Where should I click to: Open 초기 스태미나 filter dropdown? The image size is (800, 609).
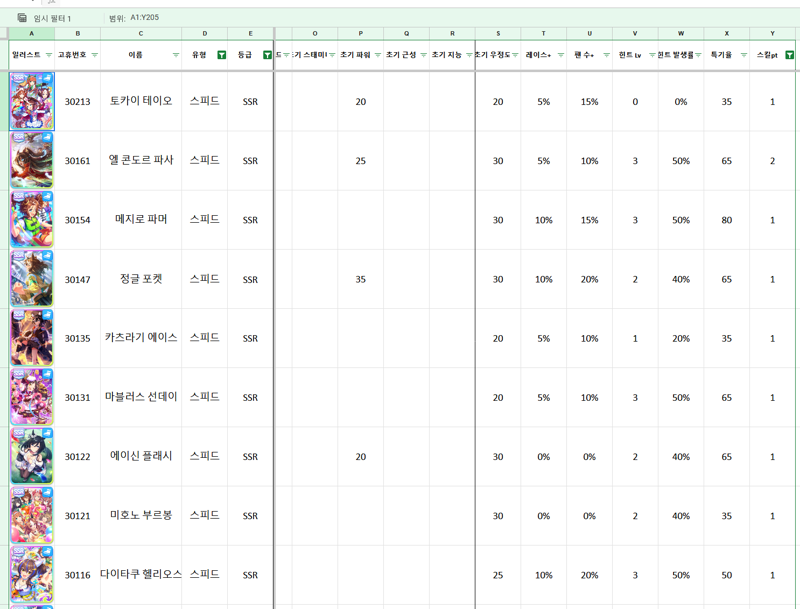coord(332,55)
